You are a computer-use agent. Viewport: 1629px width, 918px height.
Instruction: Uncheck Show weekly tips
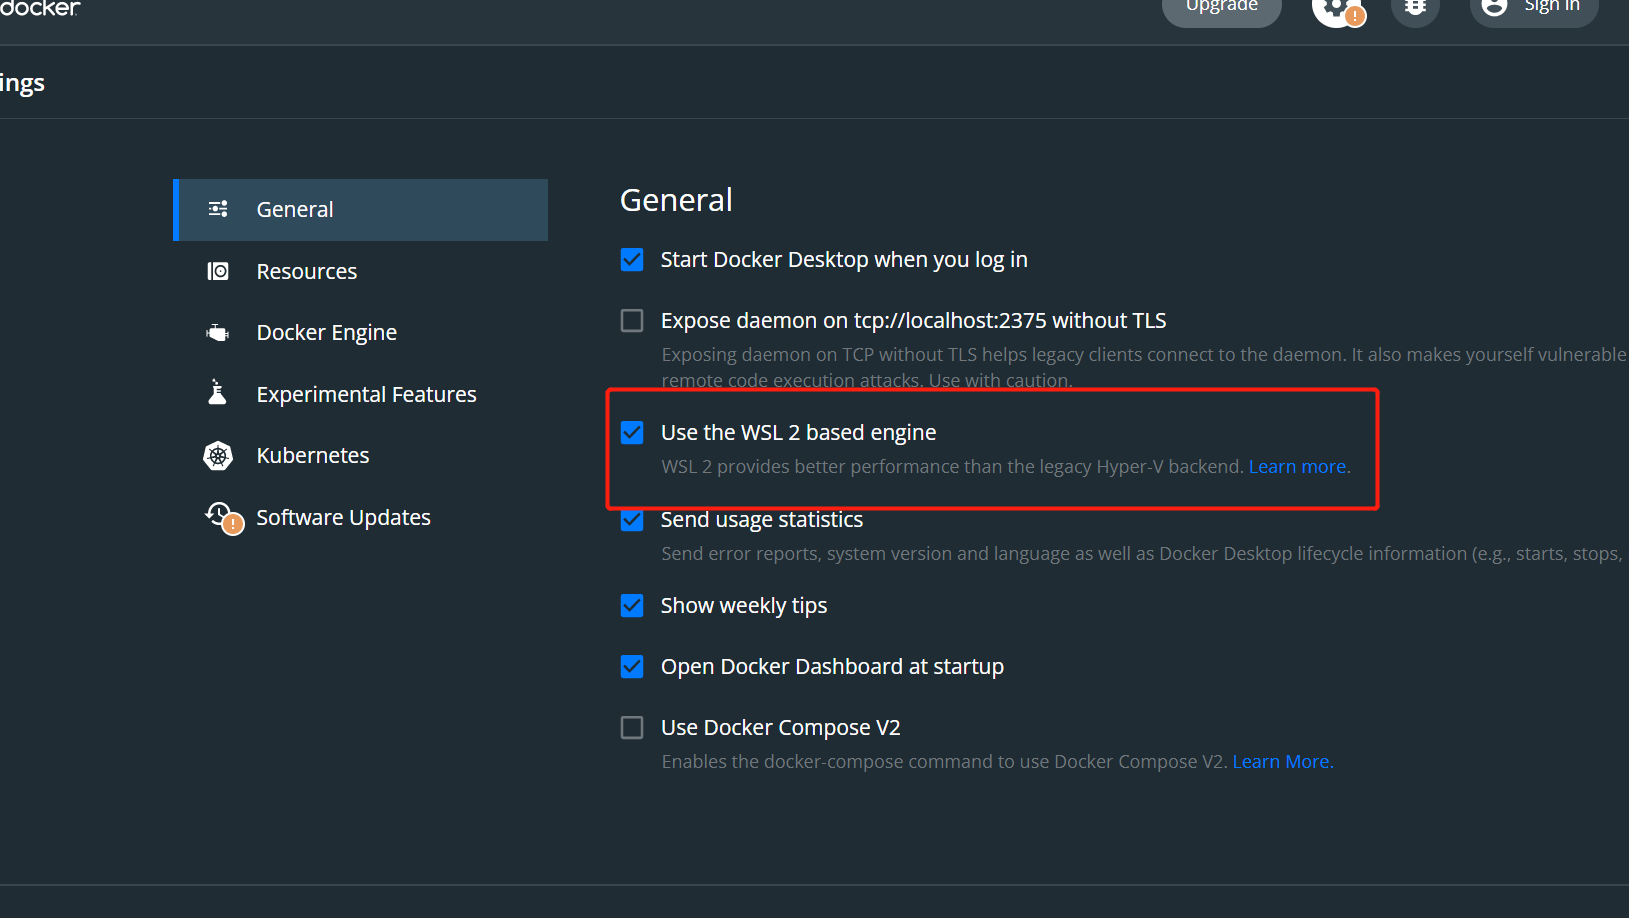632,606
